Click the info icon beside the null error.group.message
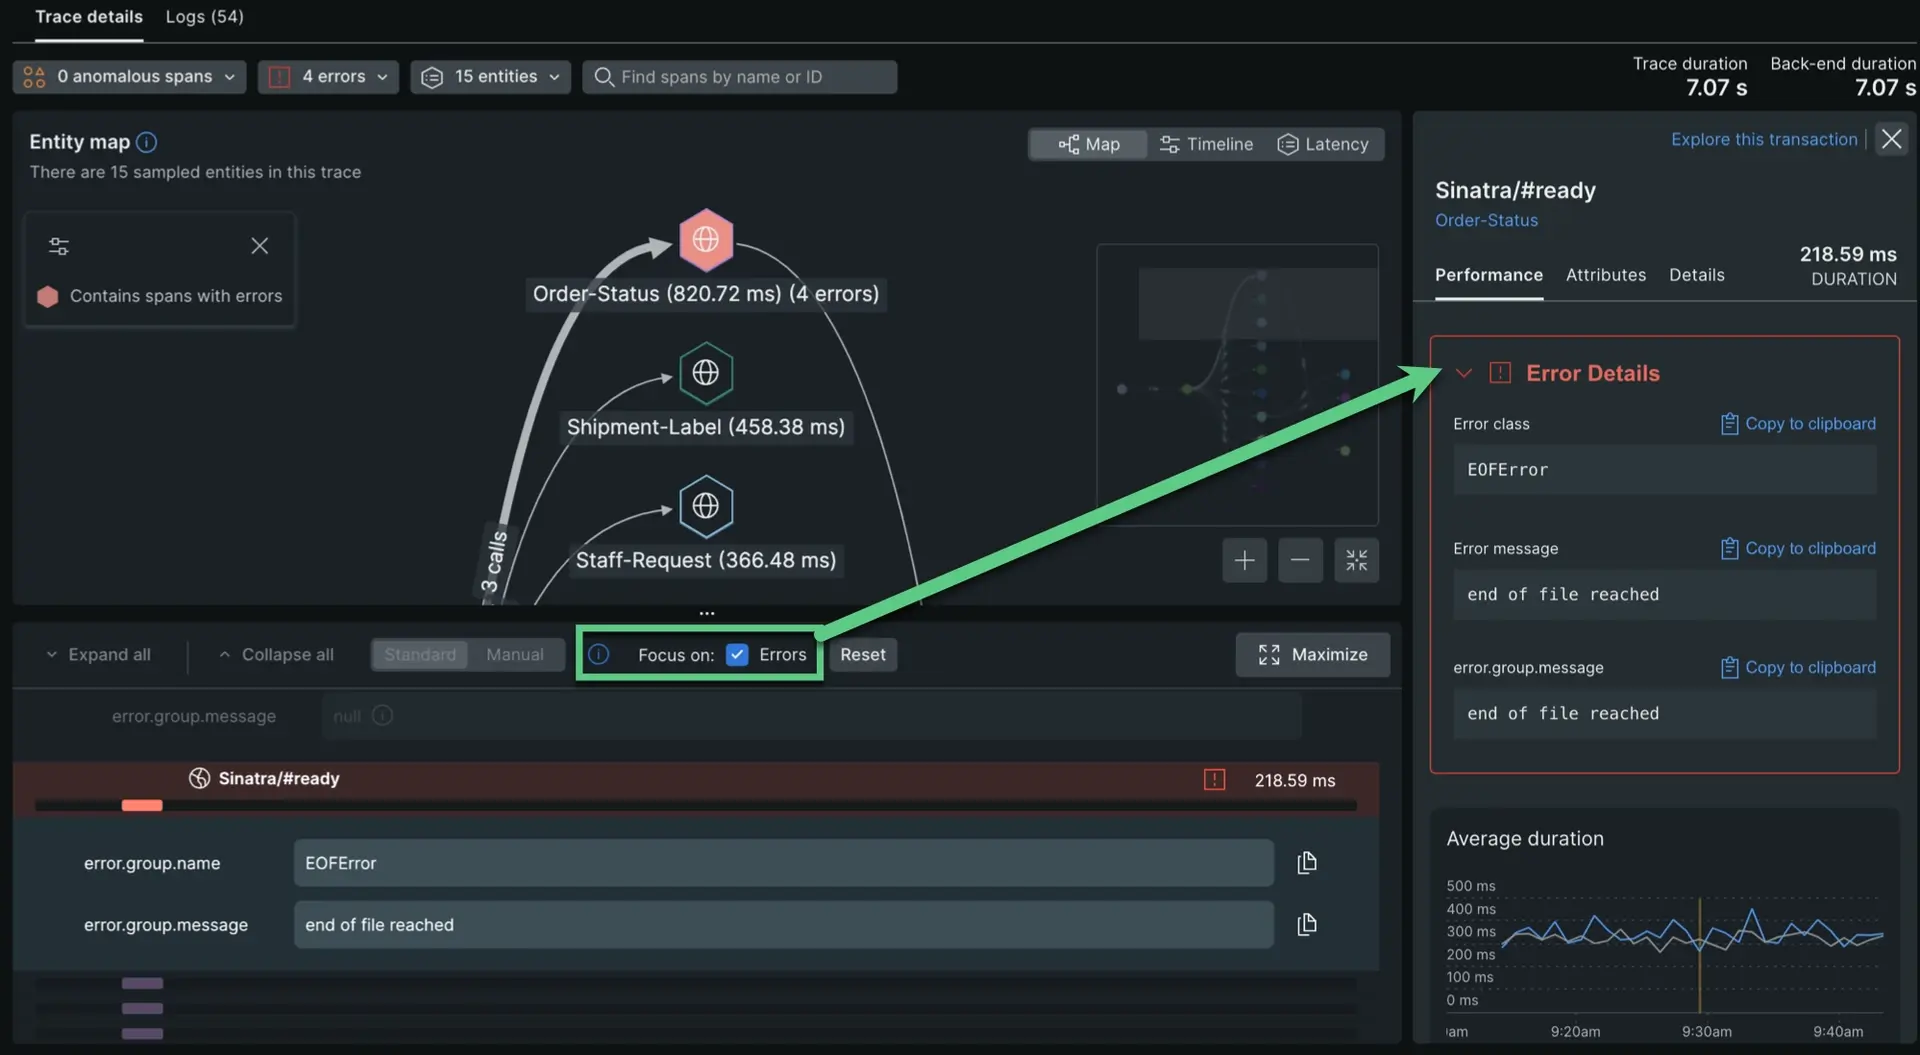 point(382,716)
